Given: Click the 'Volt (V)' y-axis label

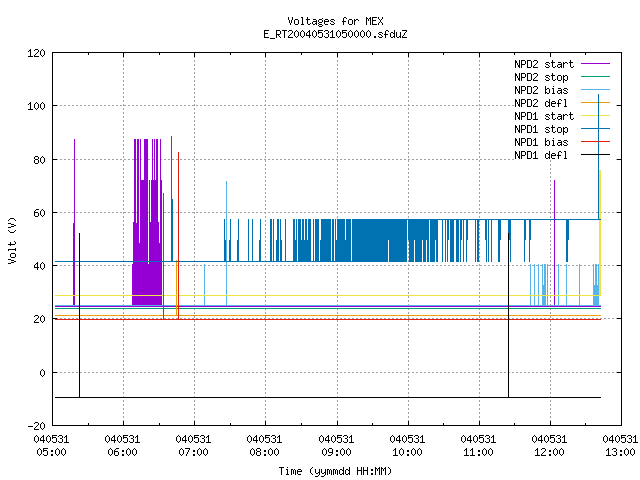Looking at the screenshot, I should (x=12, y=240).
